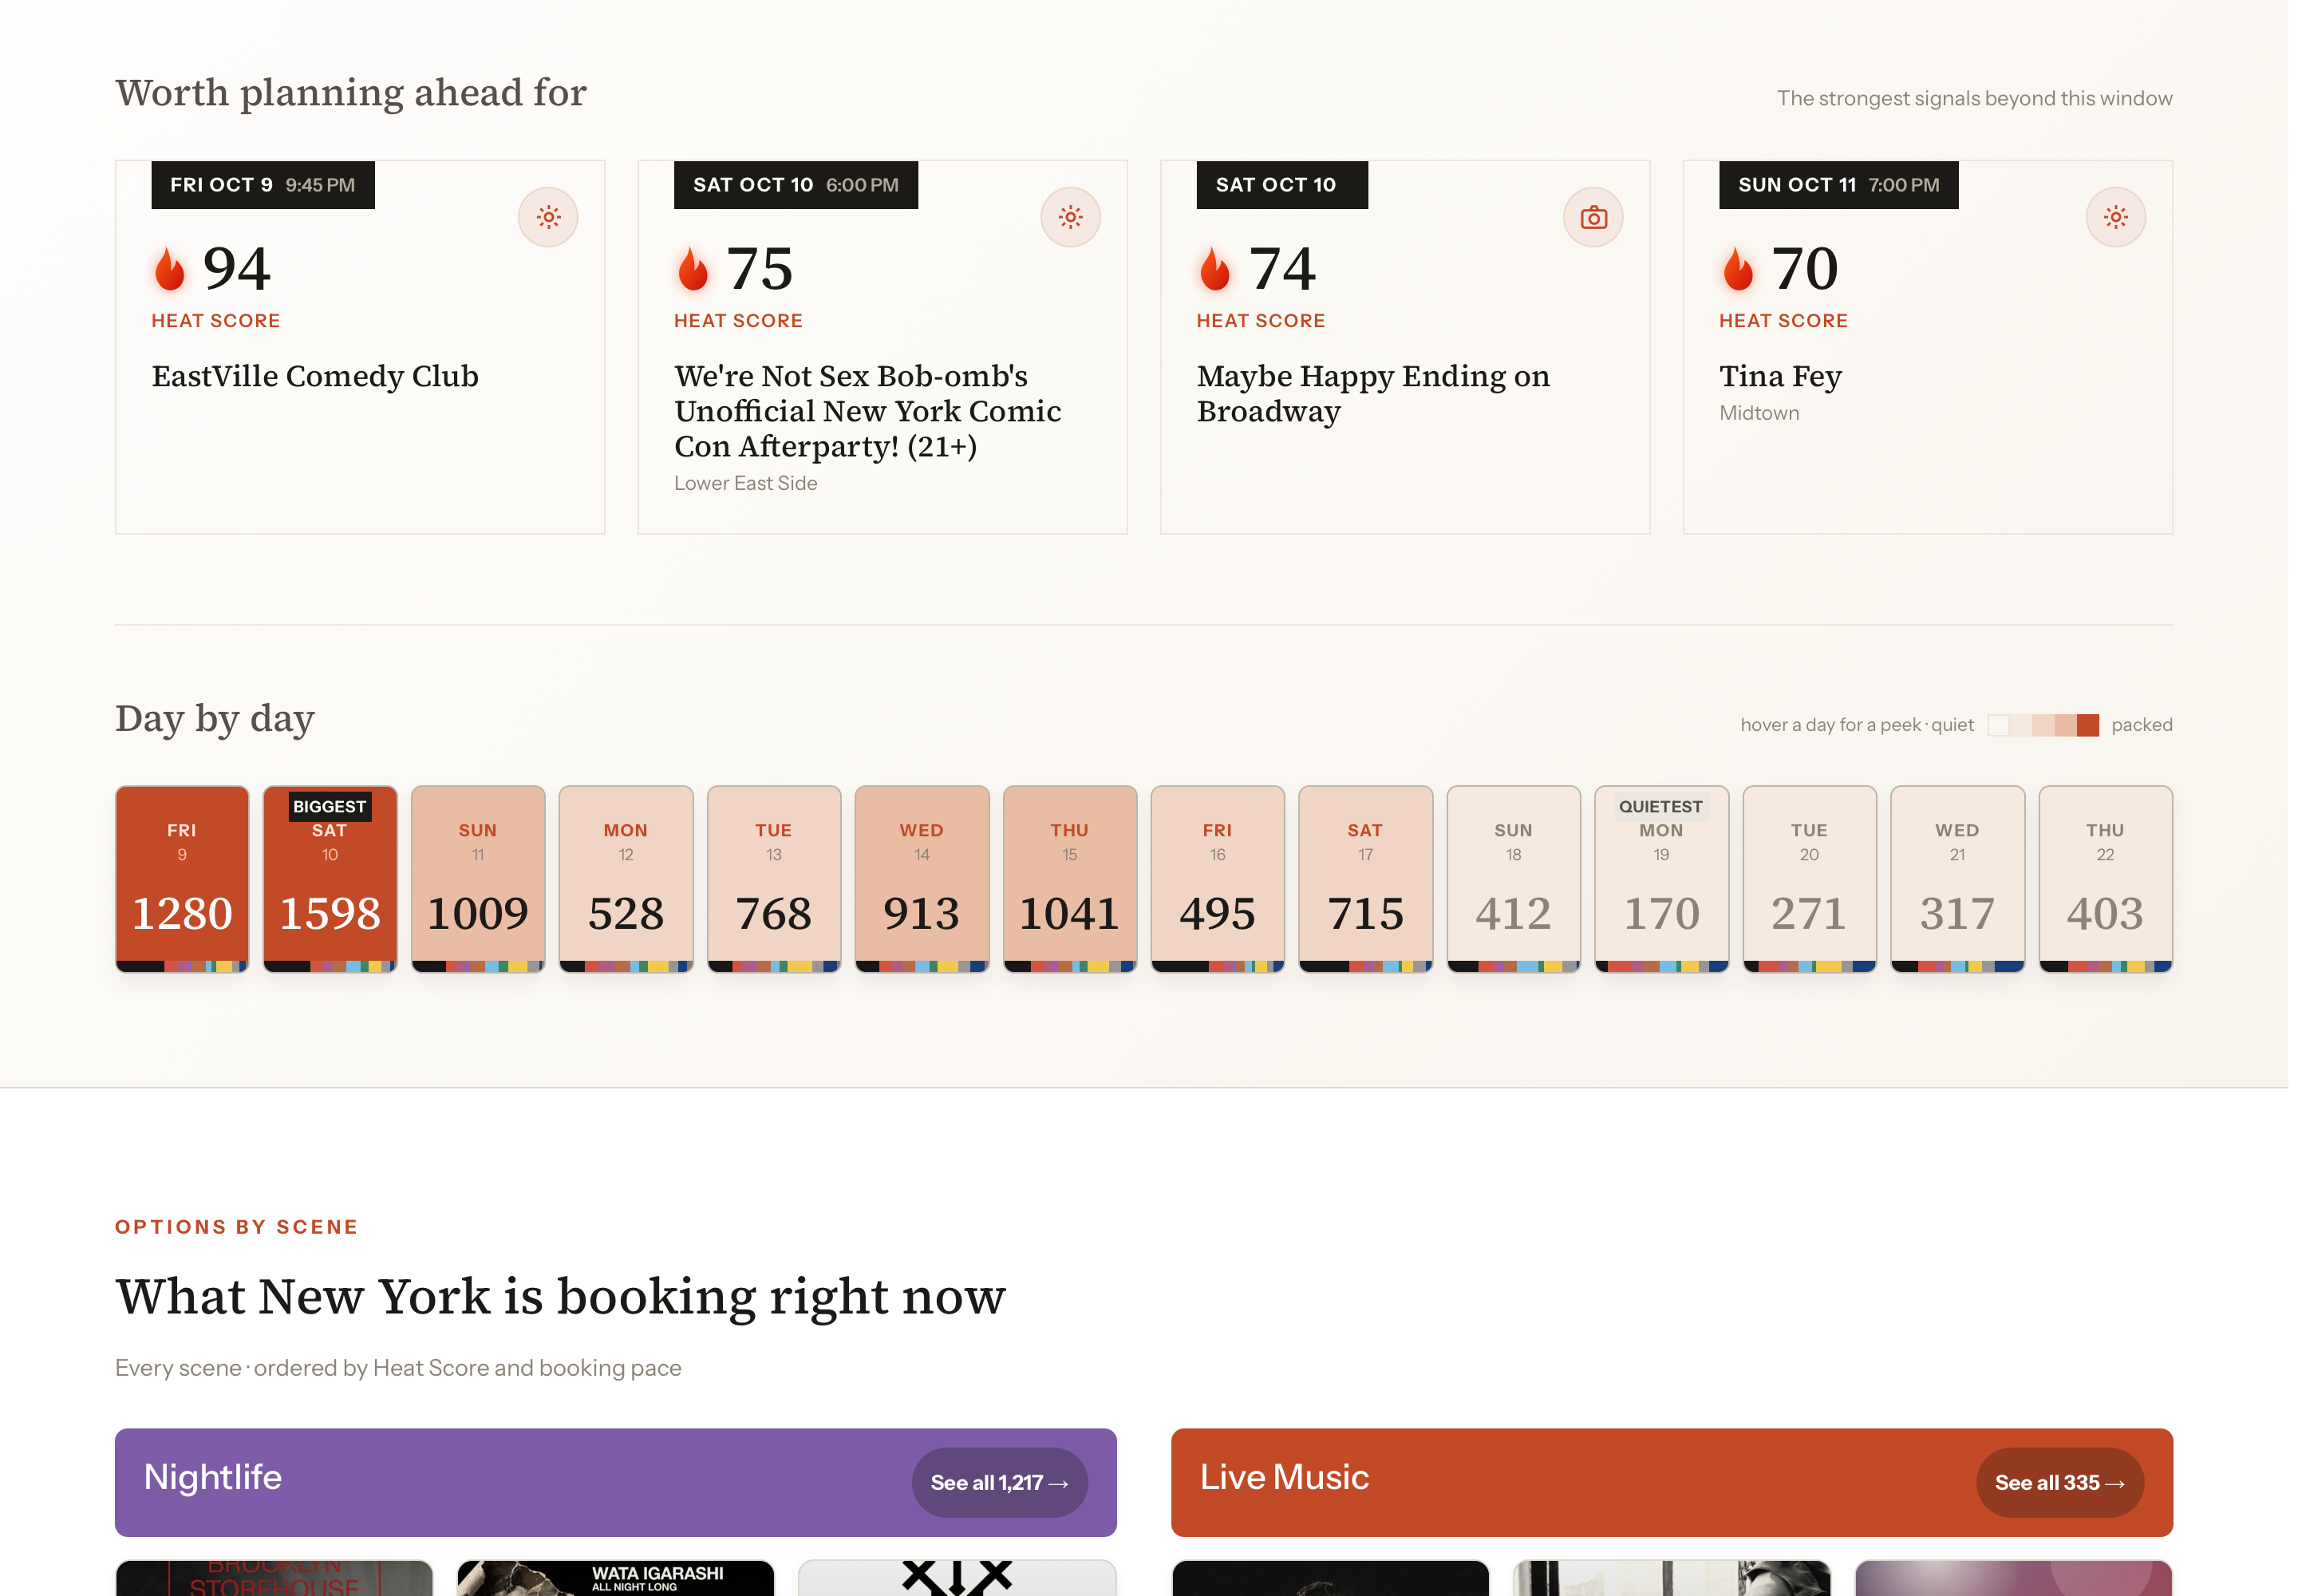Select Friday 9 day tile with 1280
2298x1596 pixels.
coord(182,879)
